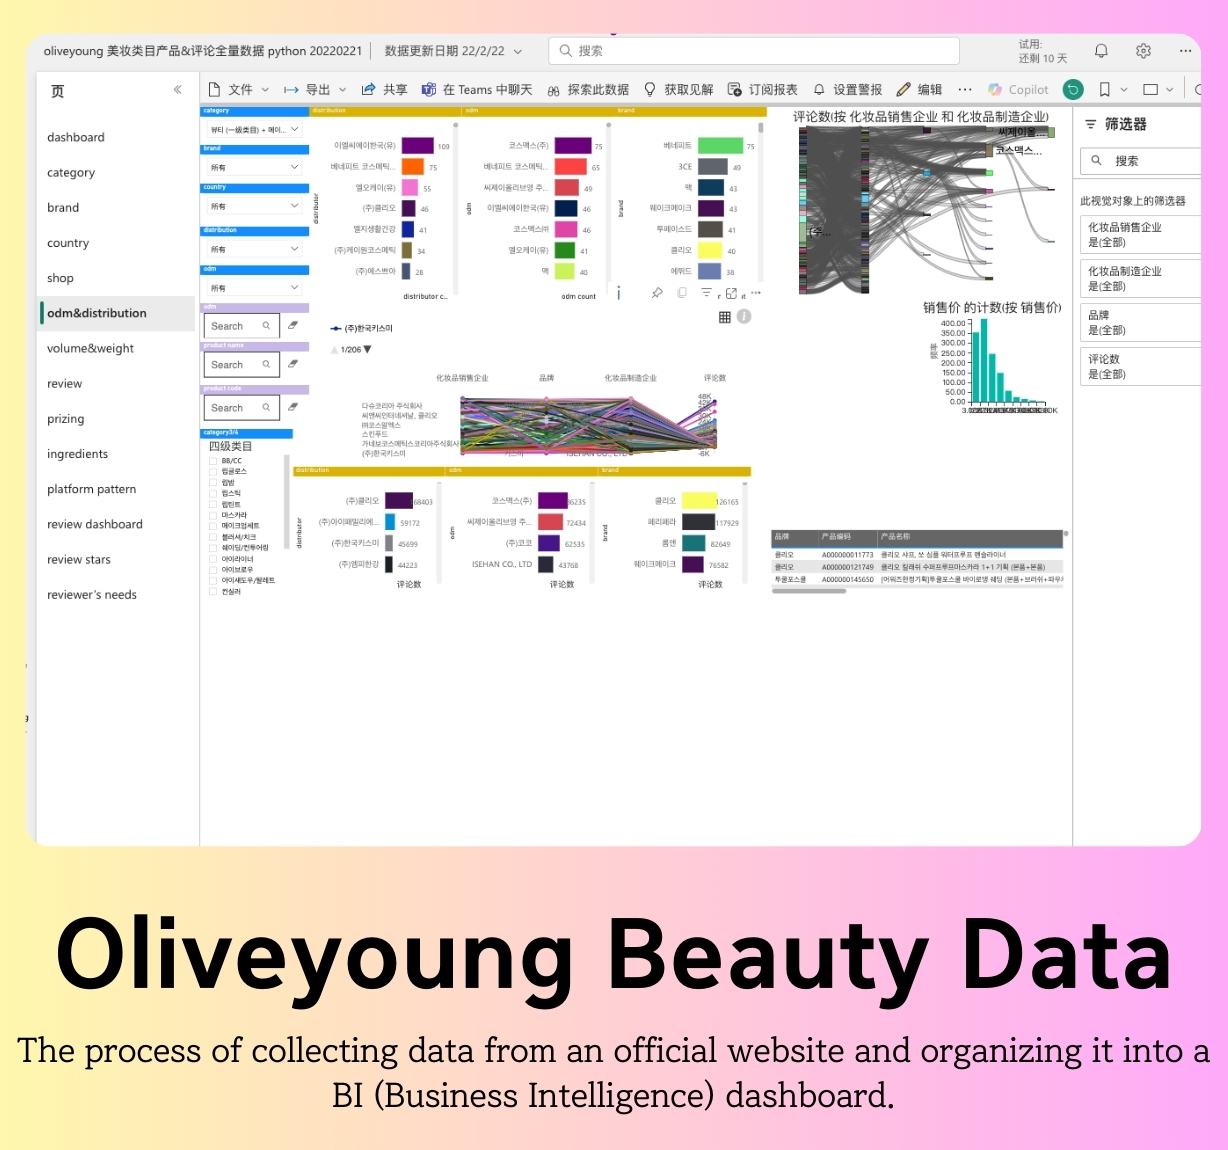Image resolution: width=1228 pixels, height=1150 pixels.
Task: Click the yellow 클리오 bar in bottom brand chart
Action: click(x=699, y=501)
